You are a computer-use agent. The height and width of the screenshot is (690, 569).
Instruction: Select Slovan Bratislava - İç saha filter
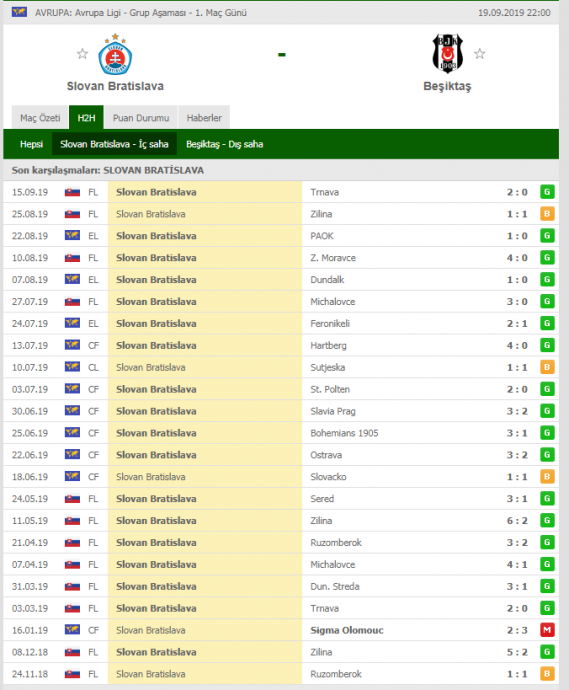114,144
